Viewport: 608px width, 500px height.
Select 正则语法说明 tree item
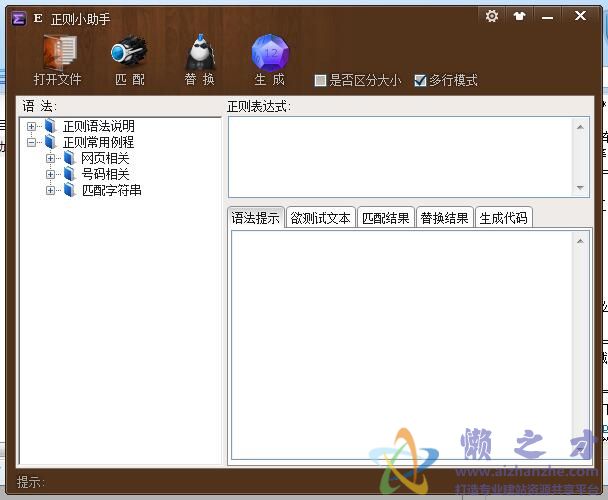[x=98, y=126]
